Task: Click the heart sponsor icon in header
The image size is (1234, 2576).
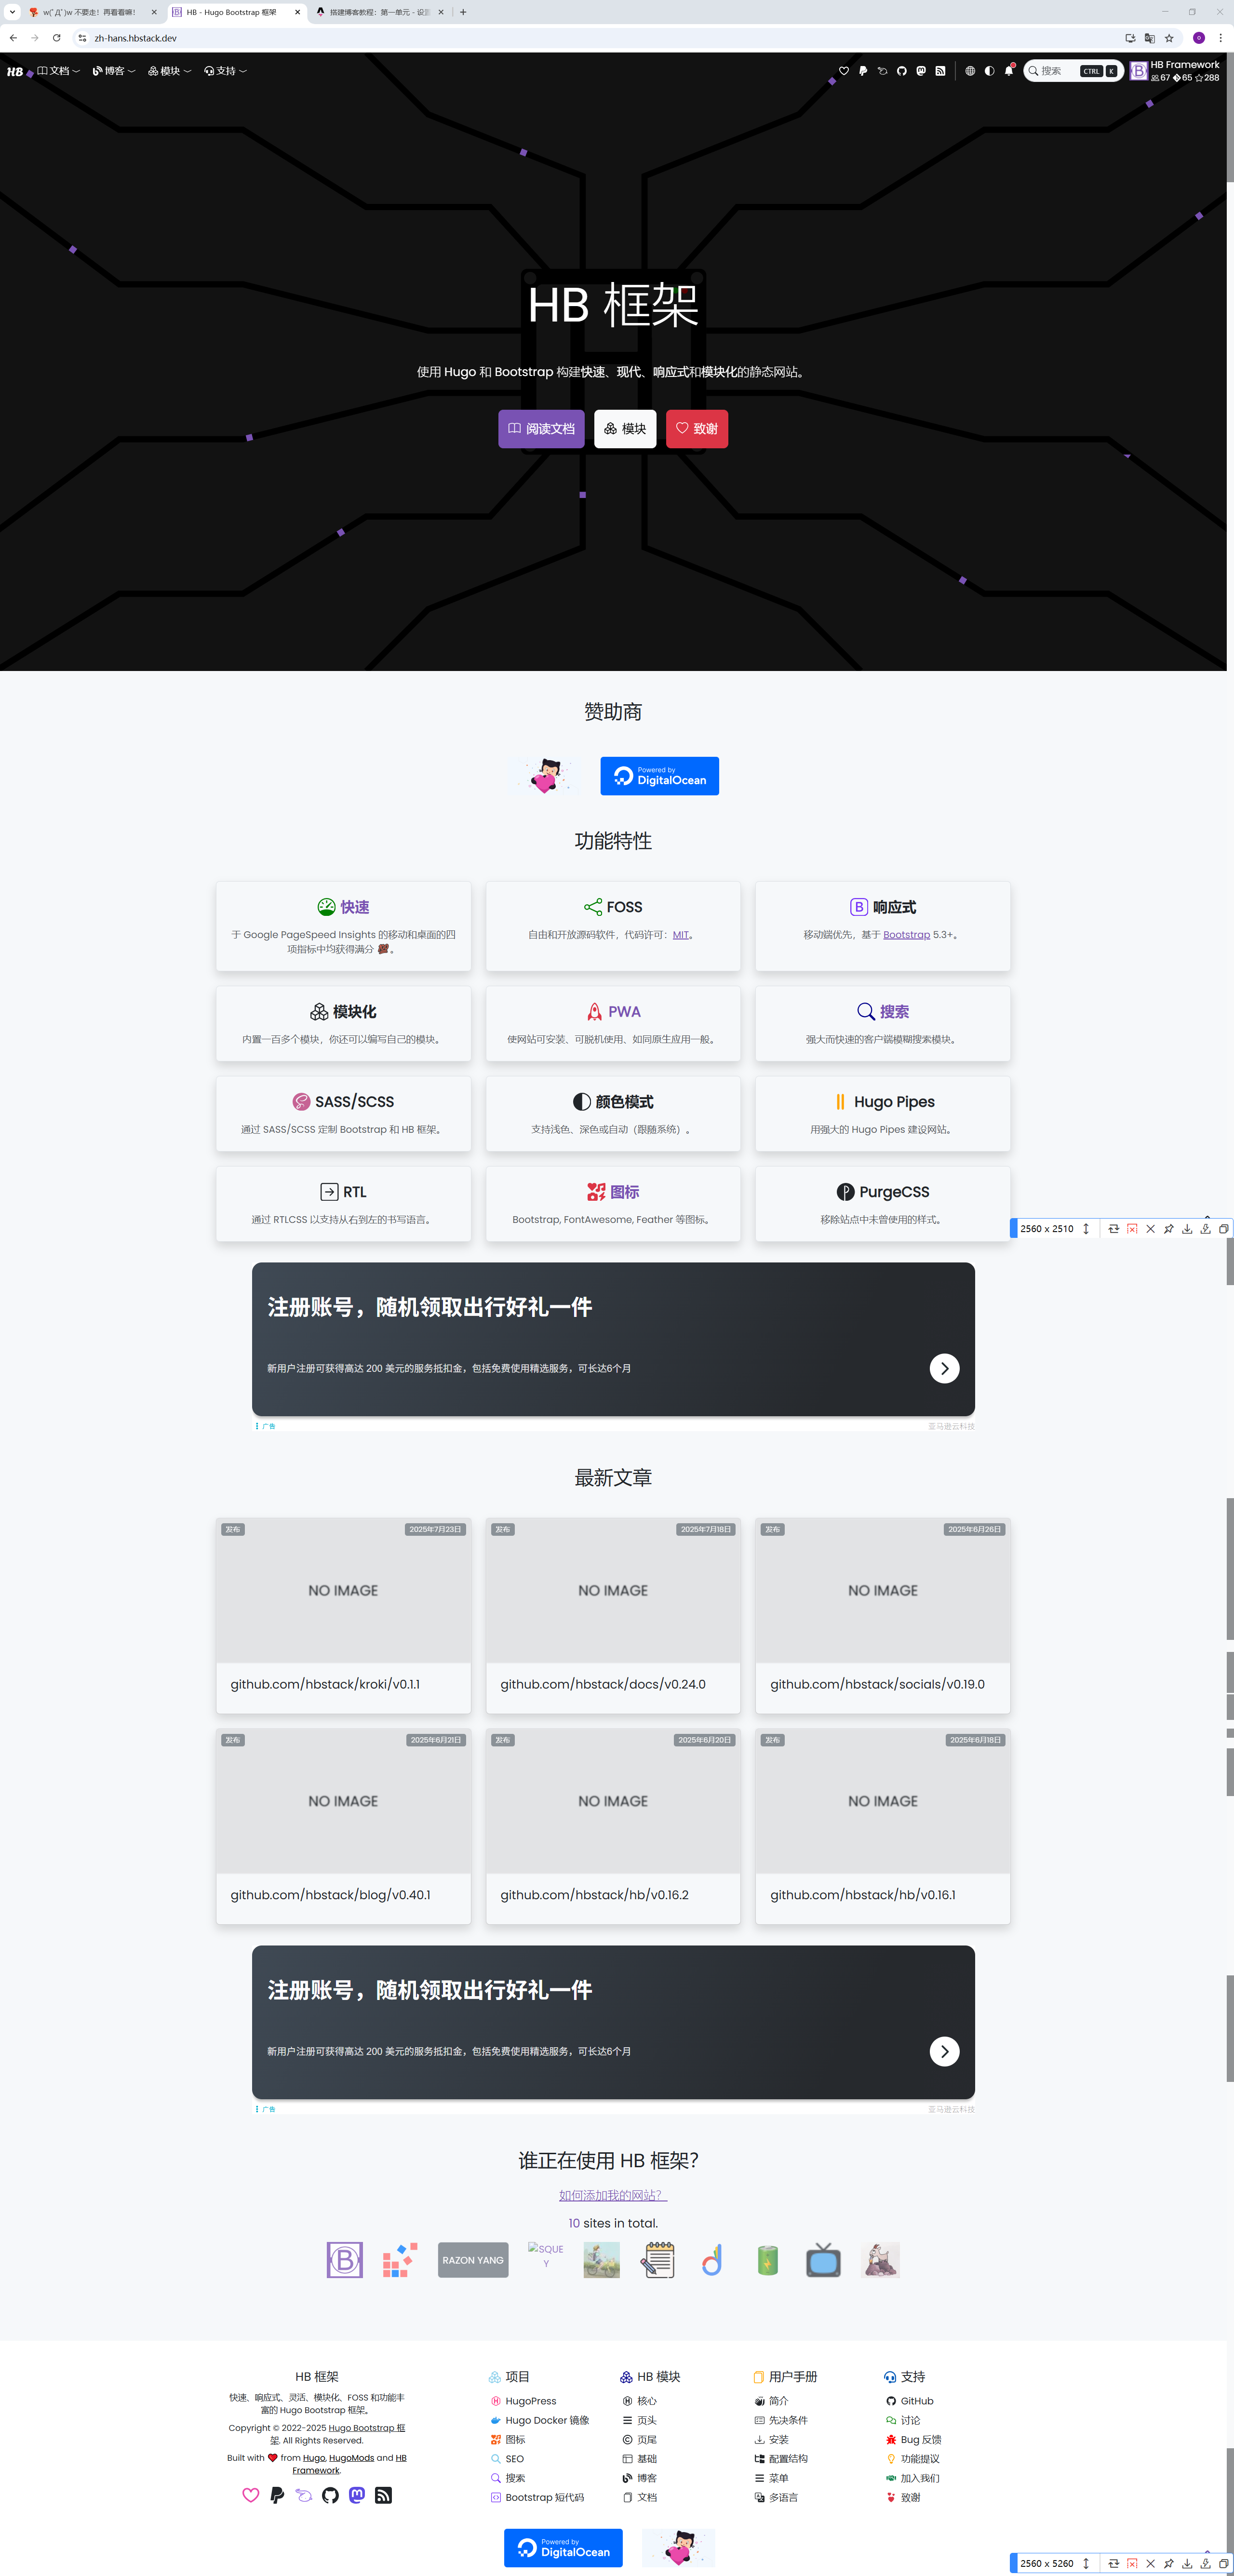Action: 844,71
